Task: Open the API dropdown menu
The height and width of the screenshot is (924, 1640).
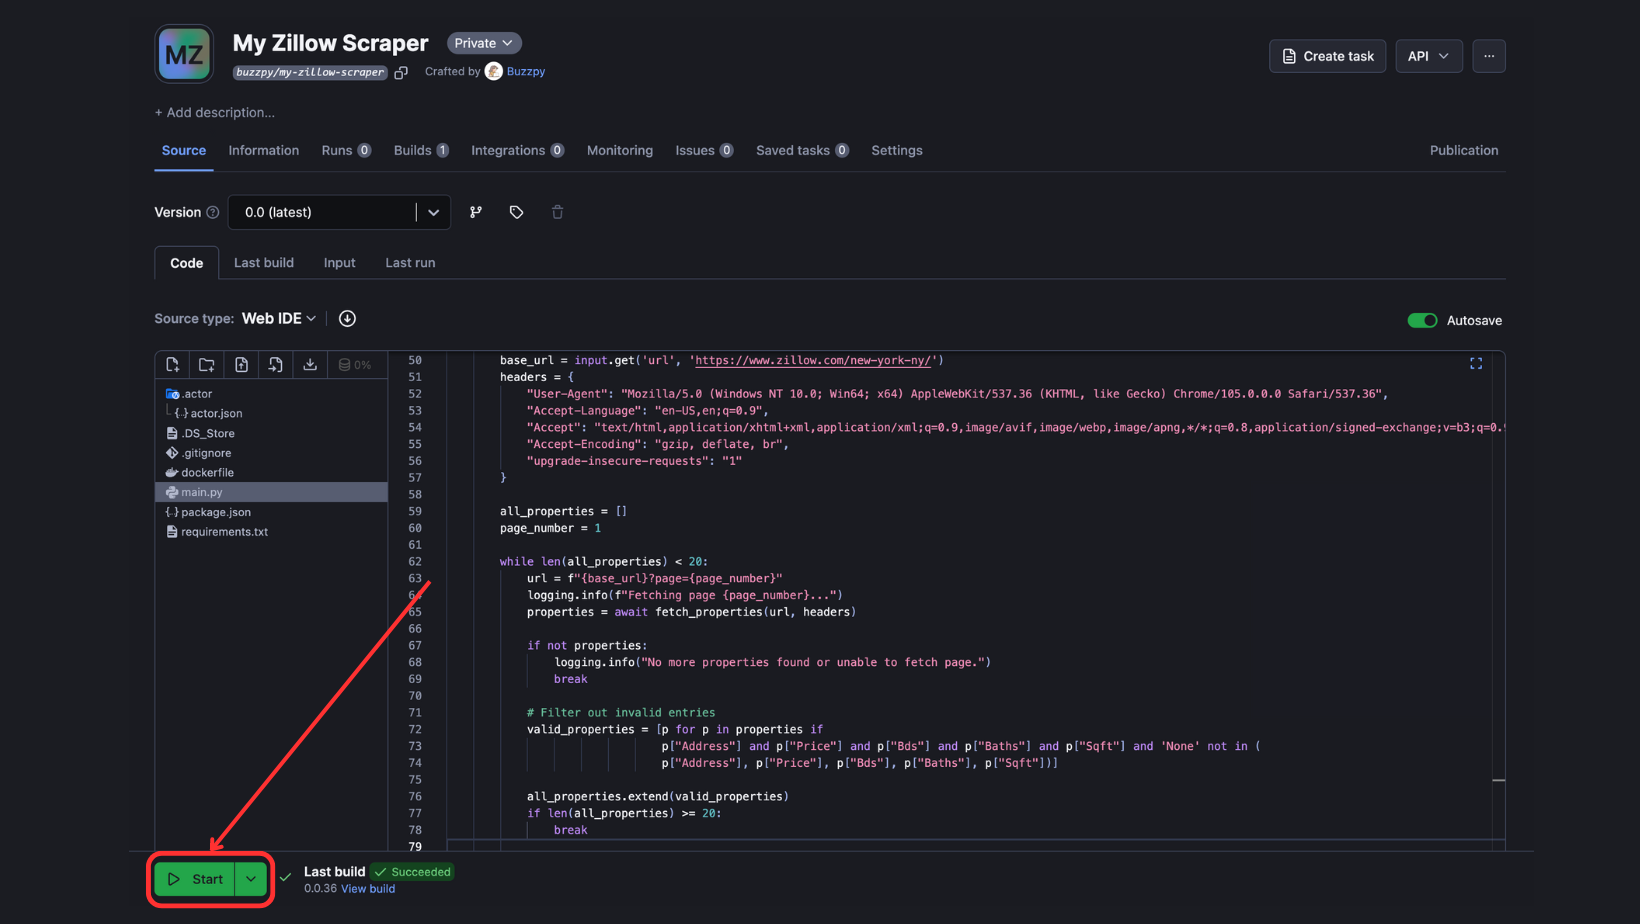Action: click(1428, 56)
